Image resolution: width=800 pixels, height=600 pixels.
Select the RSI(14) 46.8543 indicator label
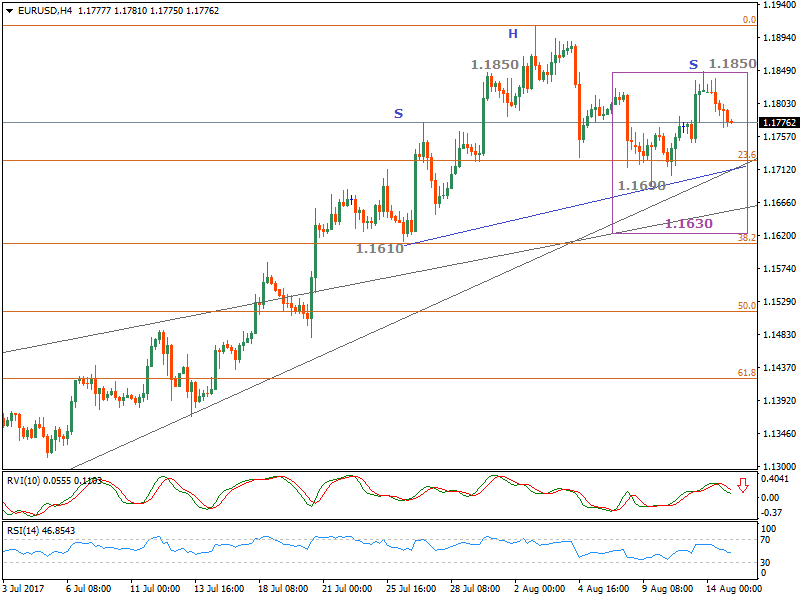point(41,531)
